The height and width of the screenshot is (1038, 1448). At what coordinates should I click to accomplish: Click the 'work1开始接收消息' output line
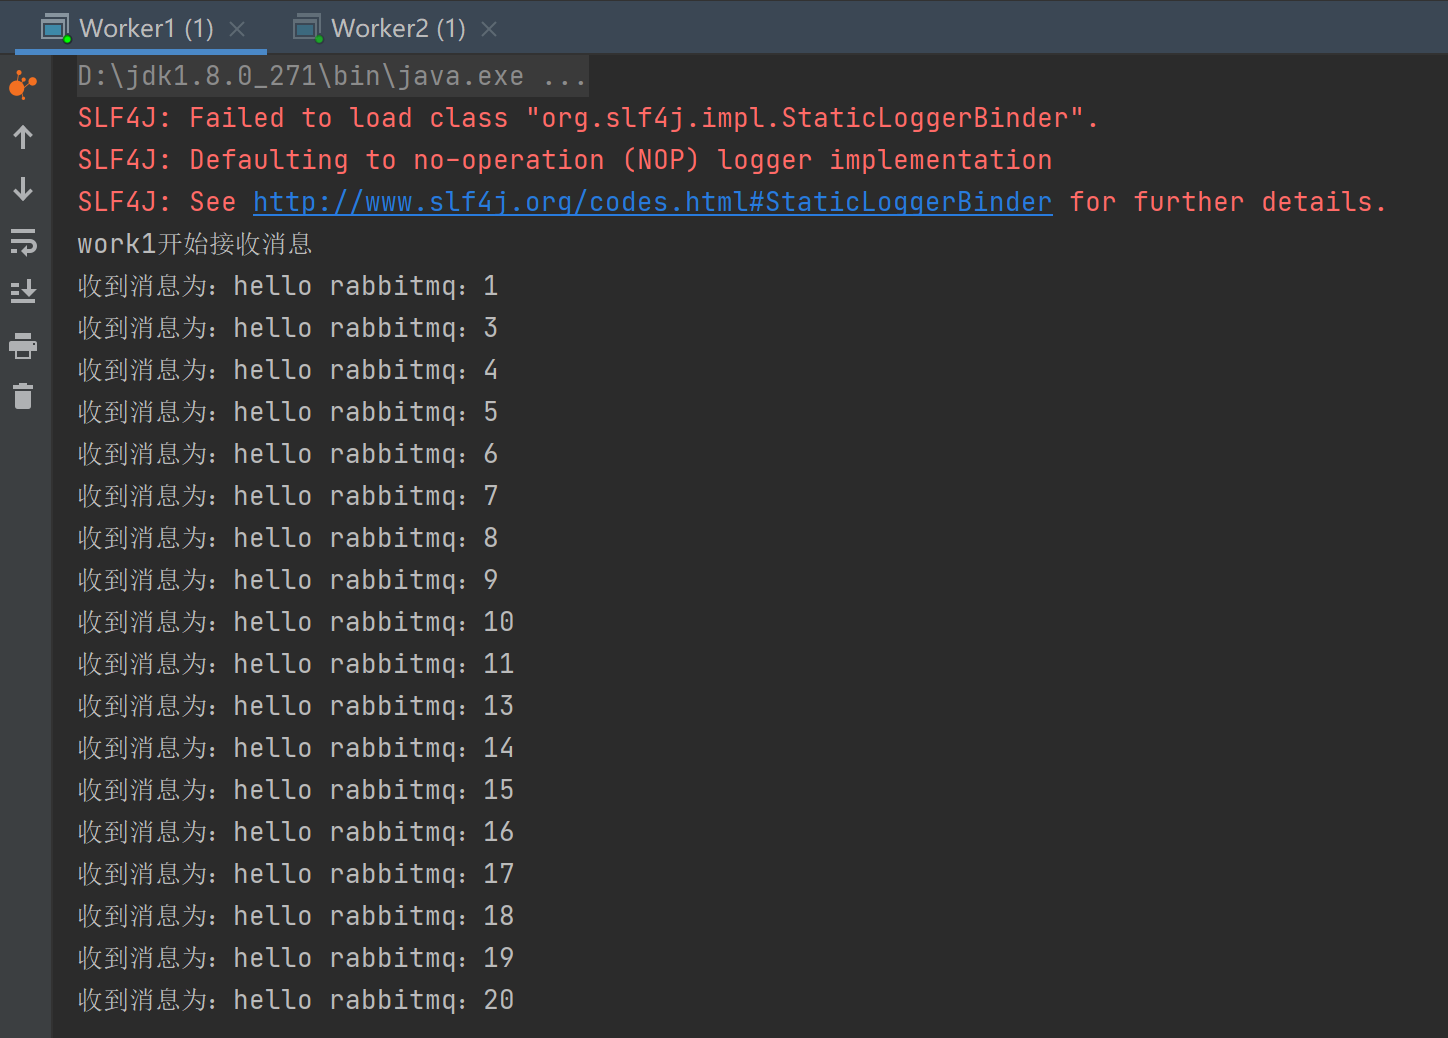click(195, 244)
